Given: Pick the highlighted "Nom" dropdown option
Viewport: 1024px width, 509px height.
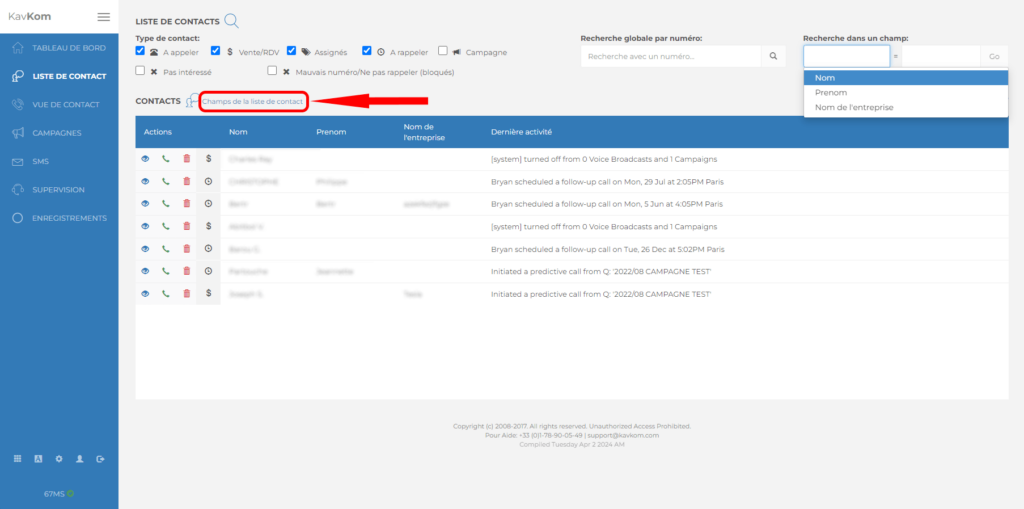Looking at the screenshot, I should 825,77.
